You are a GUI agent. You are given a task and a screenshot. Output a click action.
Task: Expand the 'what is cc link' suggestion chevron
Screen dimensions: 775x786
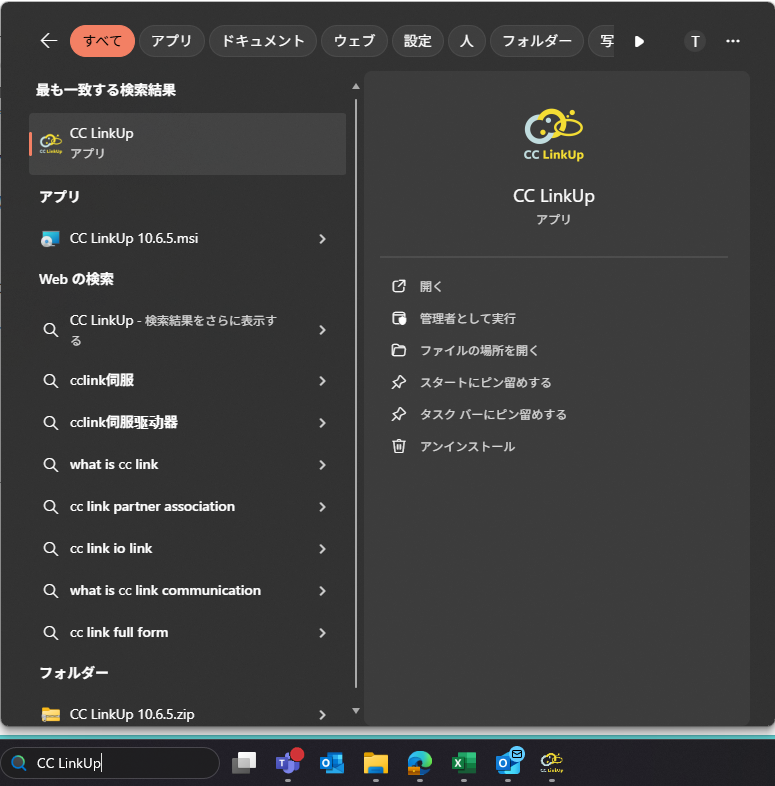(x=322, y=465)
